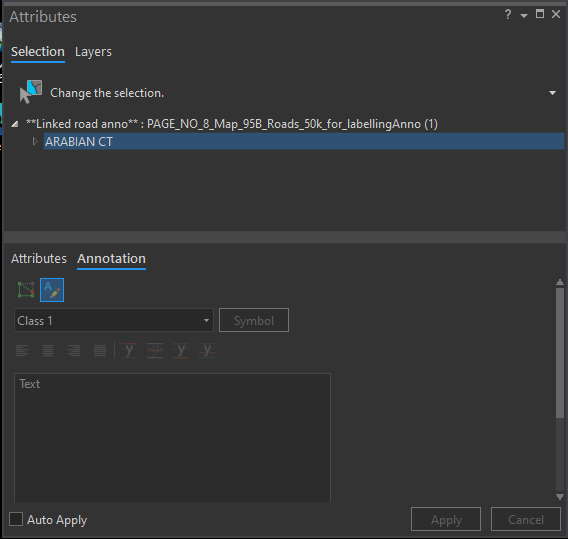Open the Change the selection dropdown arrow
Screen dimensions: 568x539
point(552,93)
